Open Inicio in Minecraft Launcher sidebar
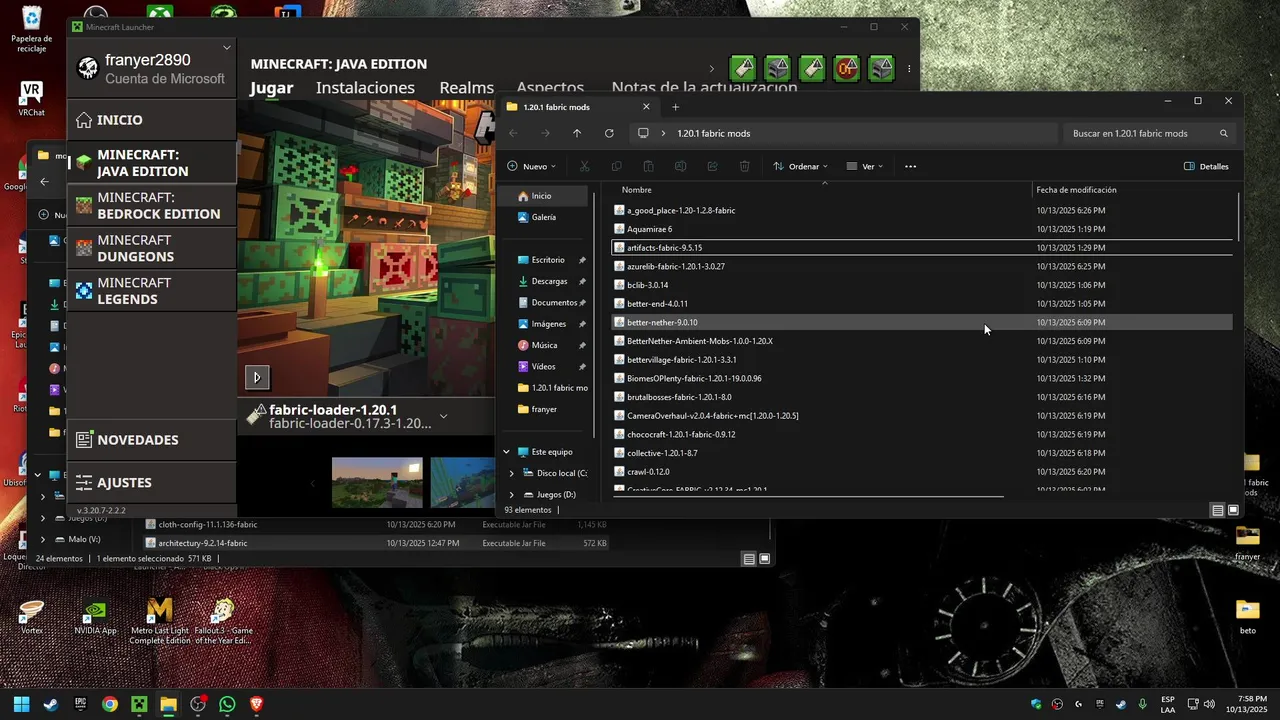Viewport: 1280px width, 720px height. [x=151, y=120]
